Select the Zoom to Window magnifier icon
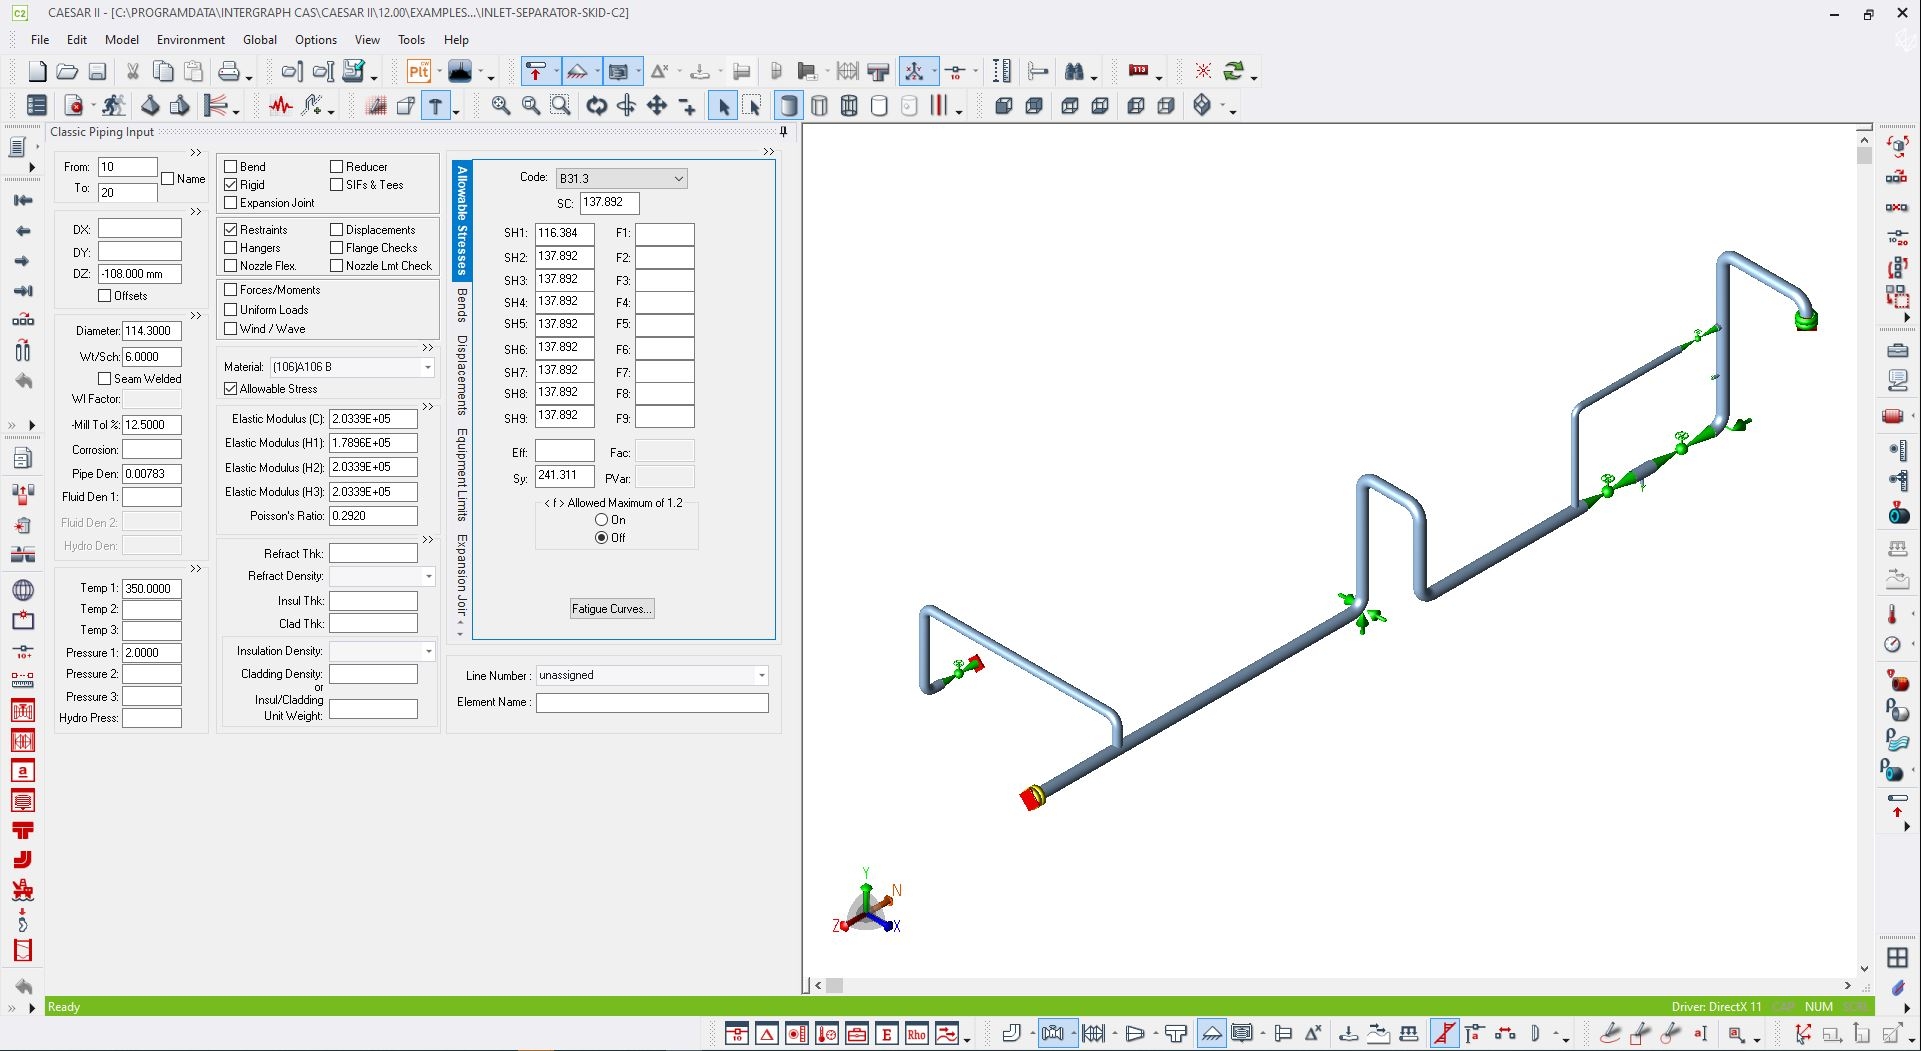 [x=561, y=106]
